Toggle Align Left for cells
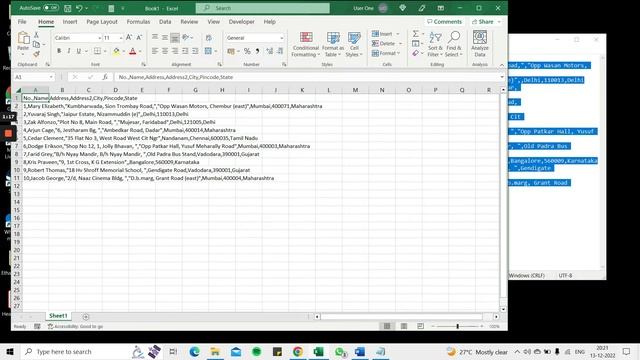 [155, 51]
